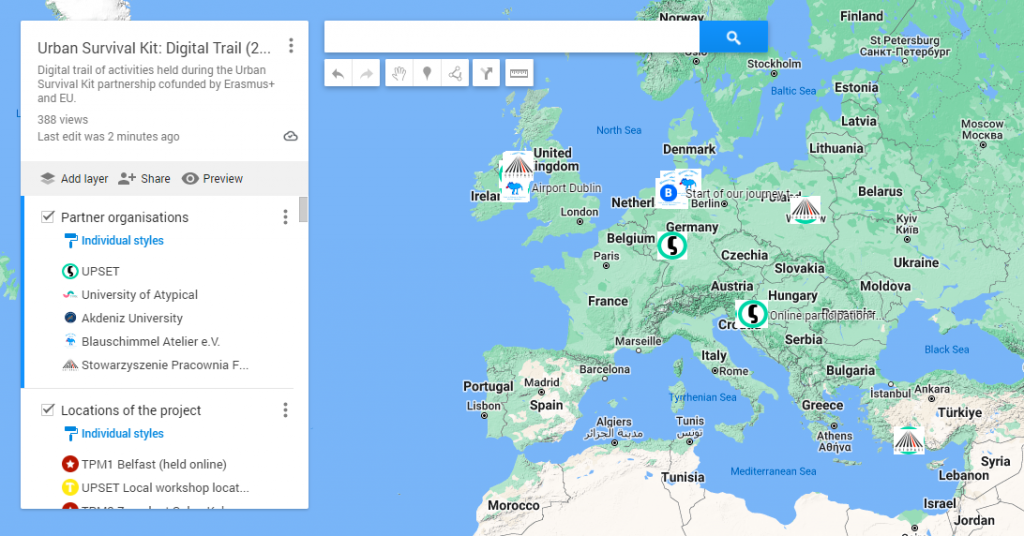Image resolution: width=1024 pixels, height=536 pixels.
Task: Open the map title options menu
Action: 290,46
